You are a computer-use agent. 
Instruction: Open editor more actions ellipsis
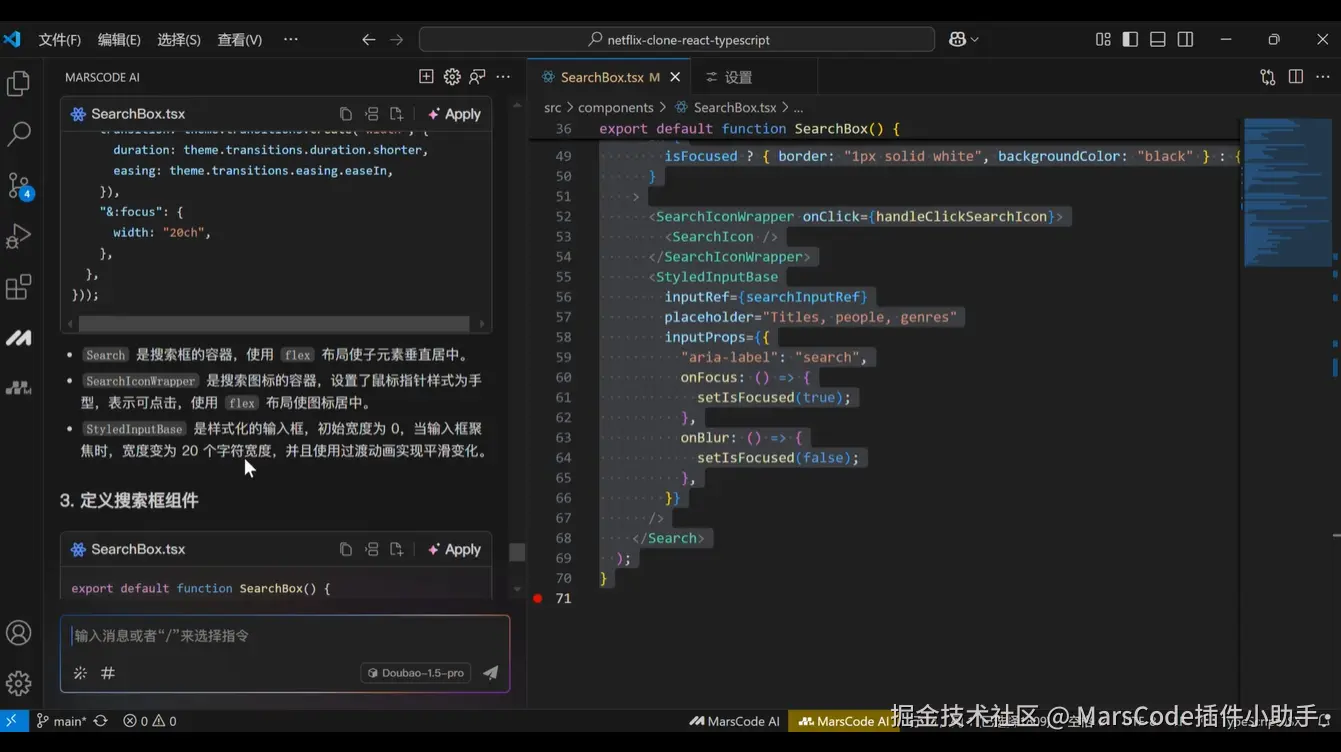click(x=1322, y=77)
